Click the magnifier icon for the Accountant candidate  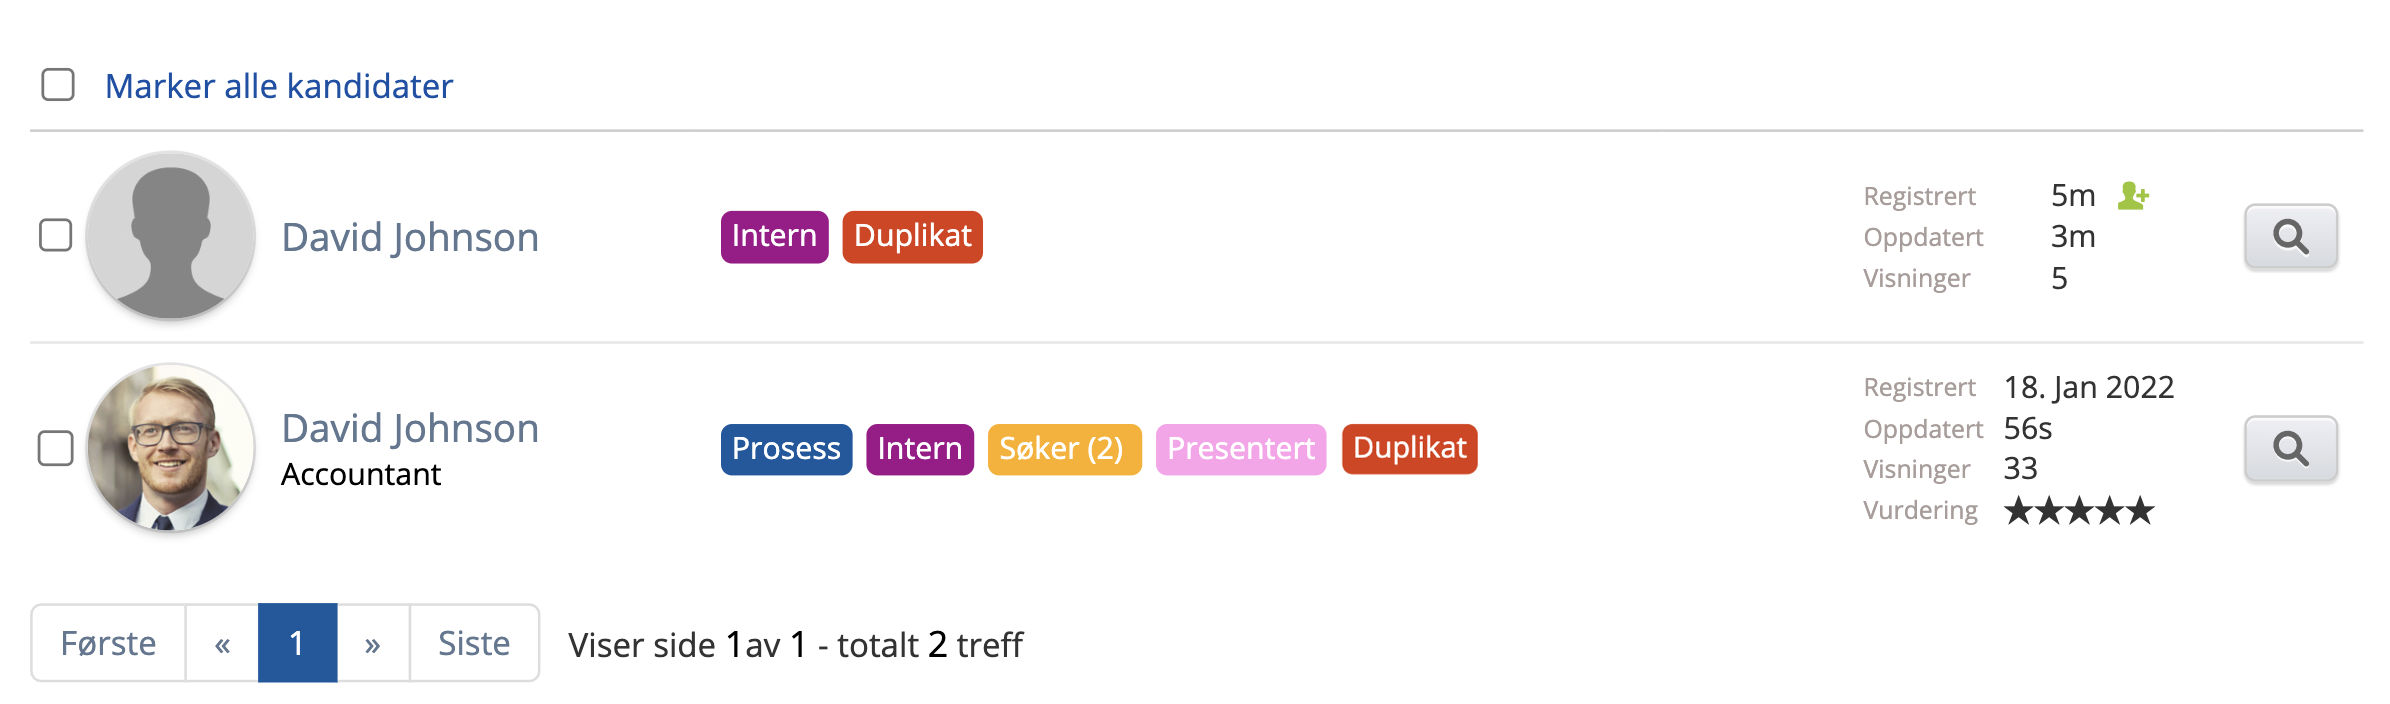(x=2290, y=449)
